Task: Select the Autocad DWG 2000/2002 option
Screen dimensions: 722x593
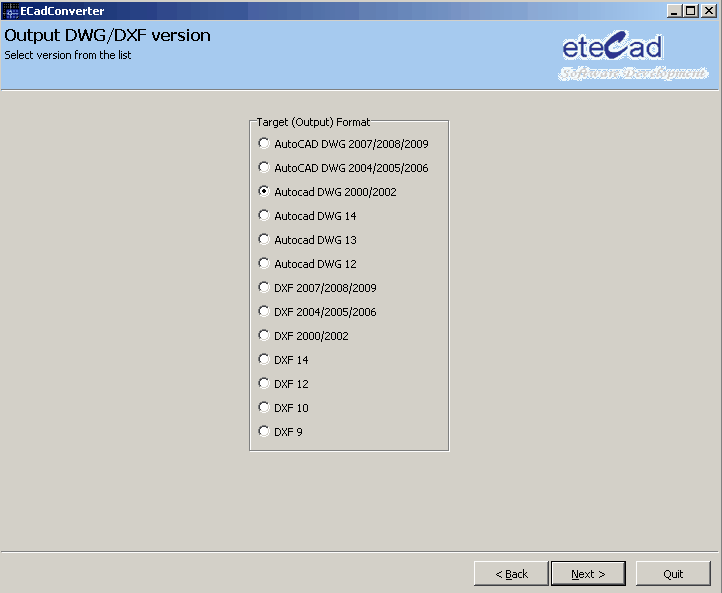Action: (x=264, y=192)
